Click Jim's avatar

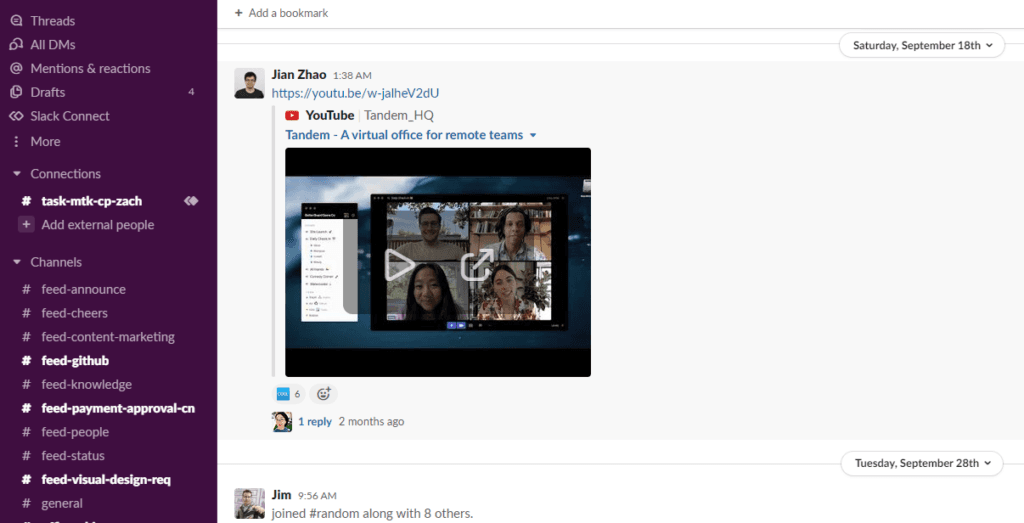(249, 503)
